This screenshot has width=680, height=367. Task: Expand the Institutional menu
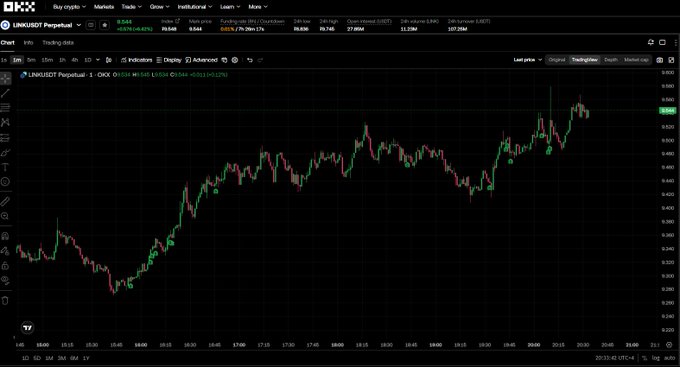[x=195, y=7]
